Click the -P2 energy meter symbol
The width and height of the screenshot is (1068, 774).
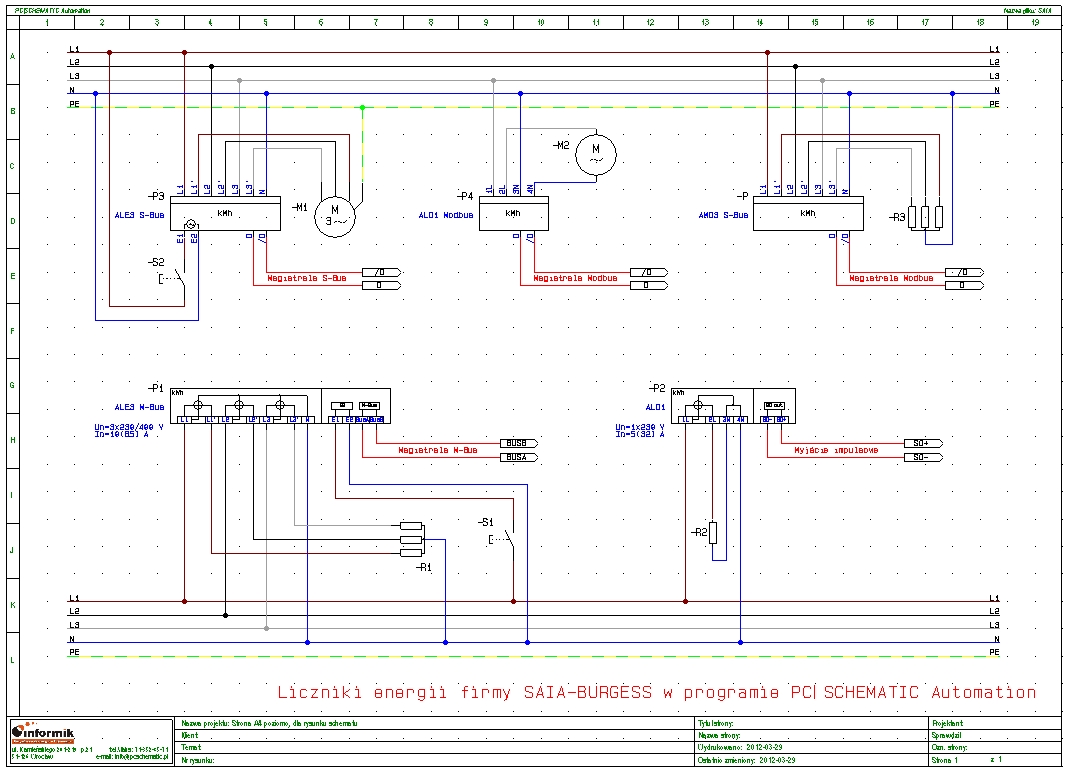[733, 406]
